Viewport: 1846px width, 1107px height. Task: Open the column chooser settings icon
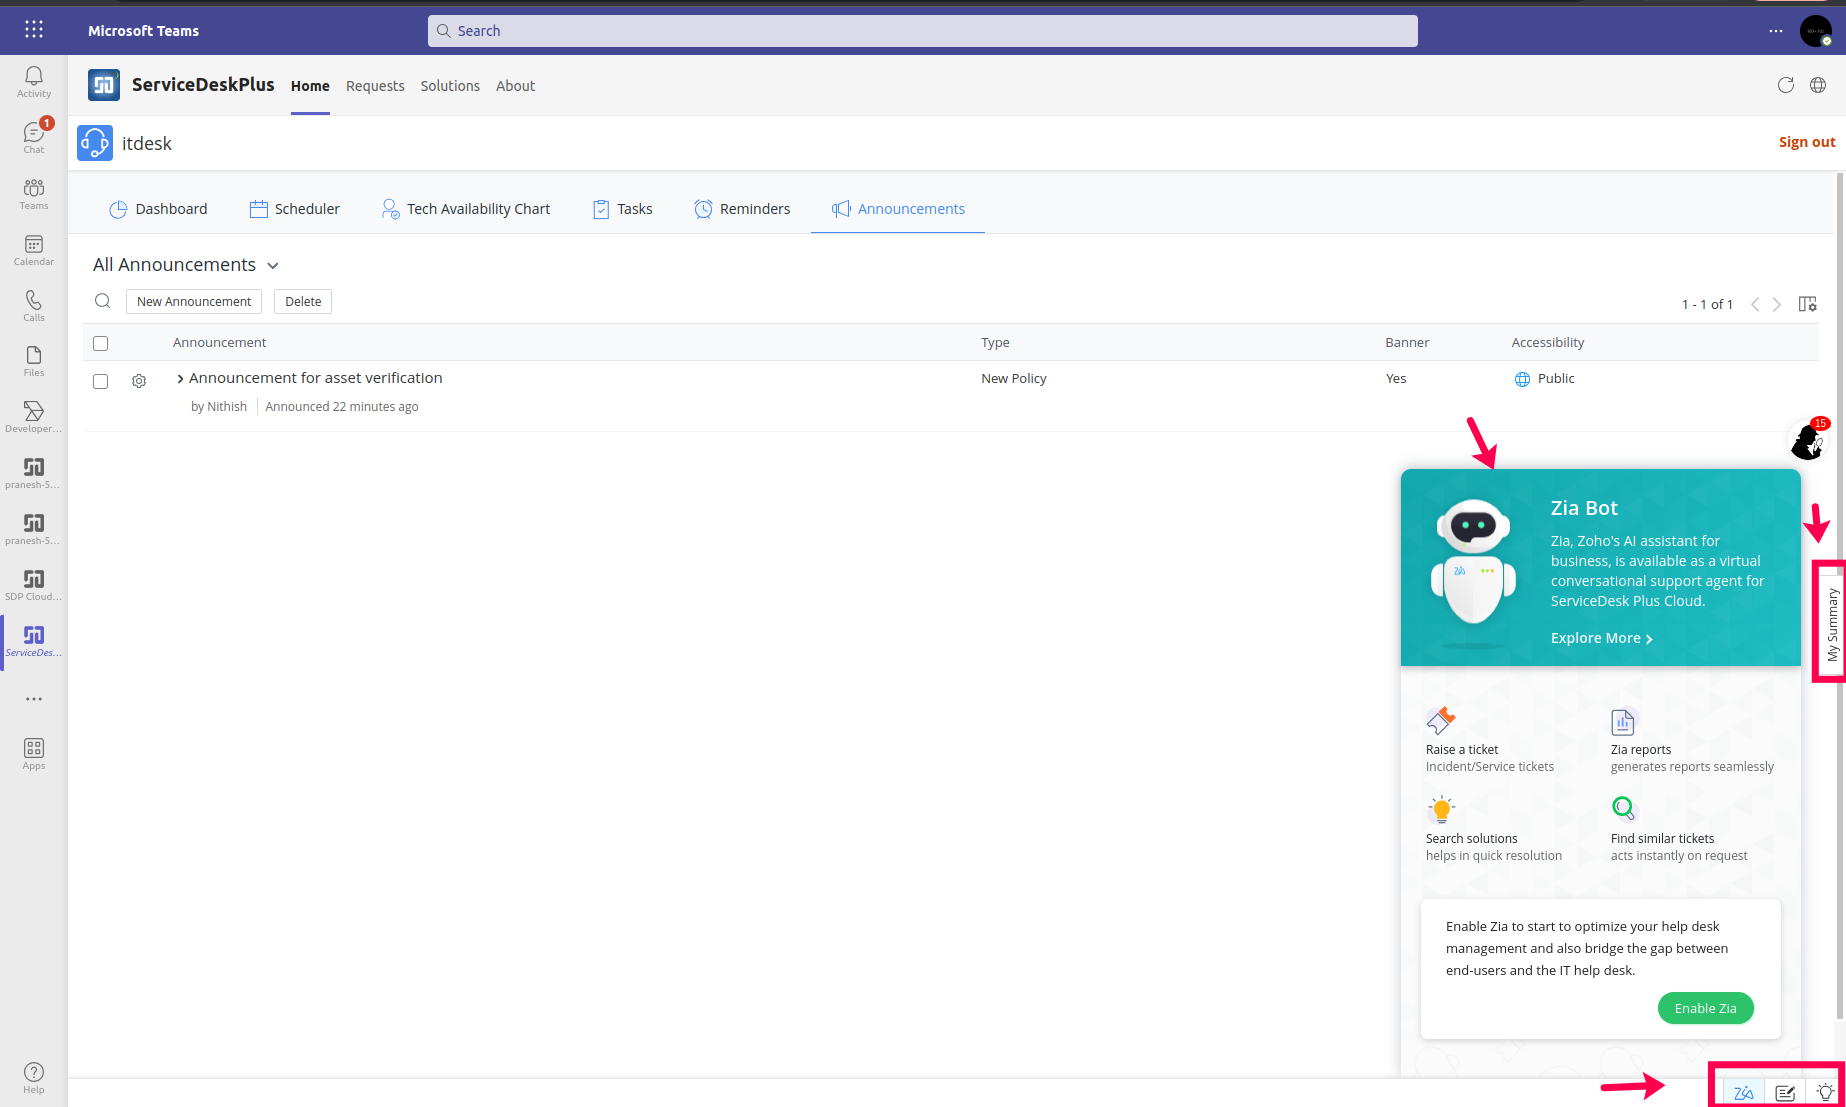point(1808,304)
